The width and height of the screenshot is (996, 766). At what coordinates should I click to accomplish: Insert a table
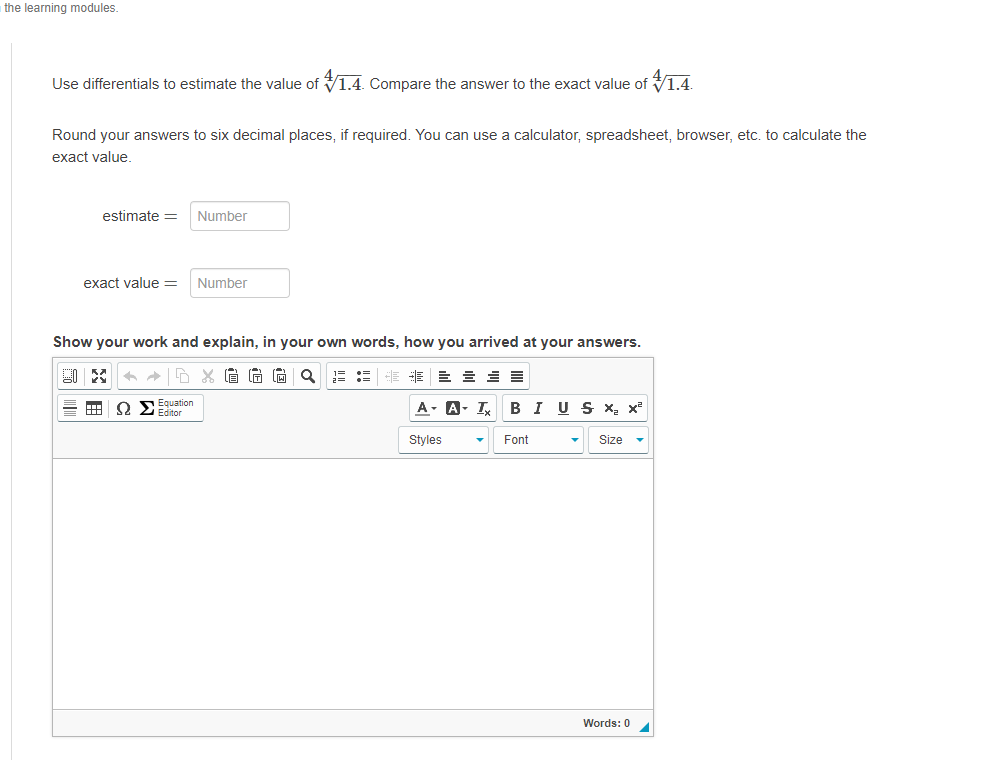coord(94,408)
